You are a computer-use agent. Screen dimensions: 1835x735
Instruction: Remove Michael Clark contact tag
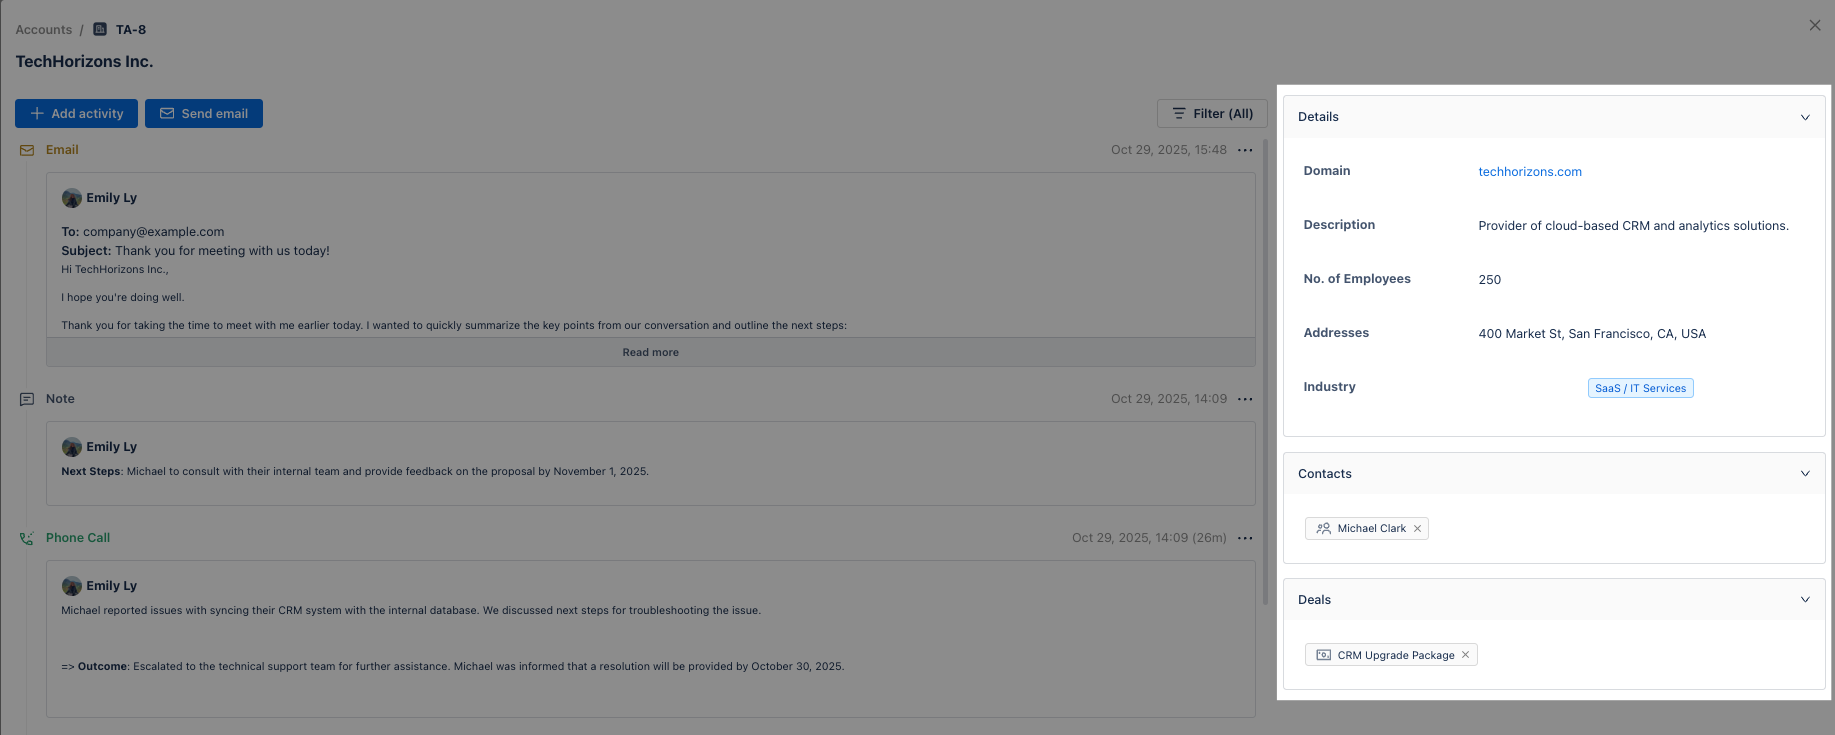coord(1417,529)
